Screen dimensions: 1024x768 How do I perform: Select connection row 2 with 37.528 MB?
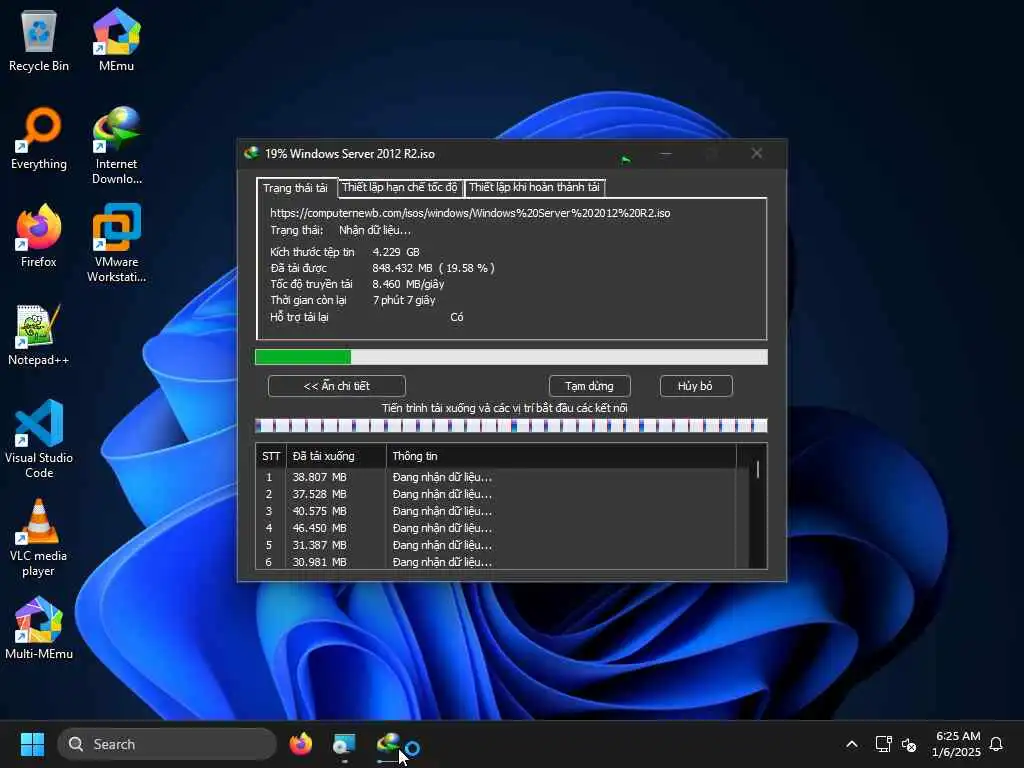496,494
